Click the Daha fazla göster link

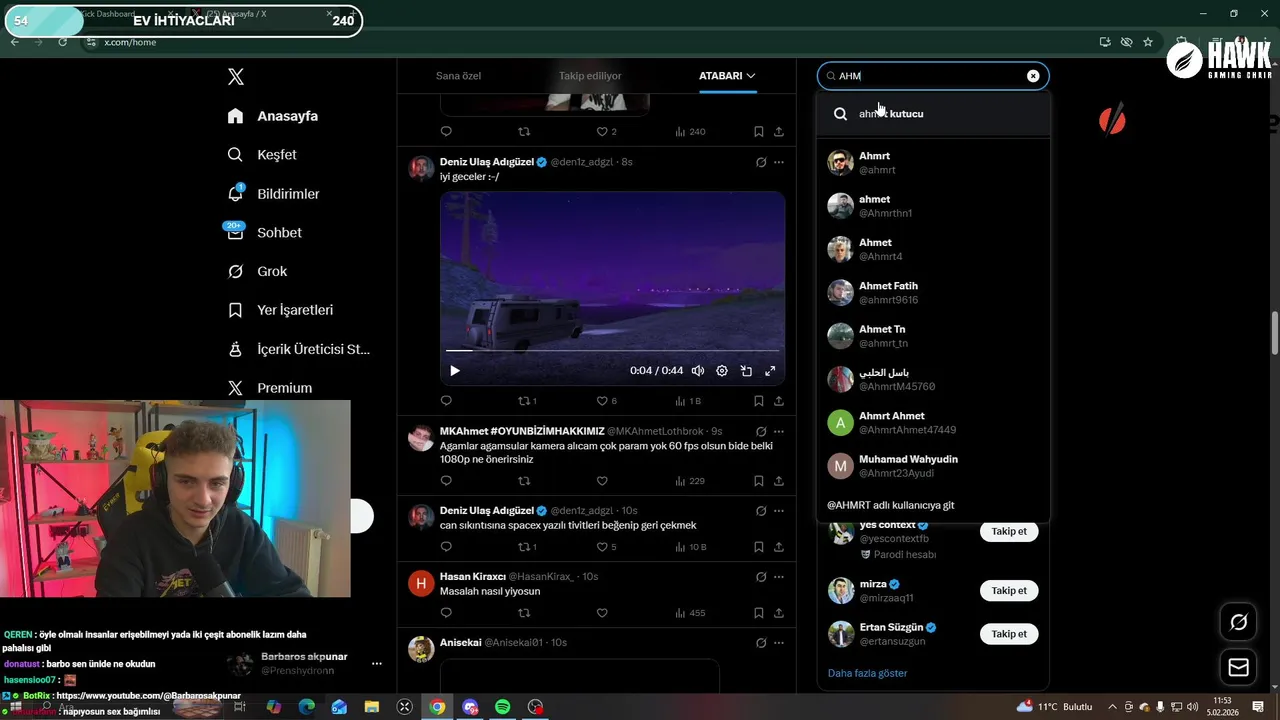[867, 673]
